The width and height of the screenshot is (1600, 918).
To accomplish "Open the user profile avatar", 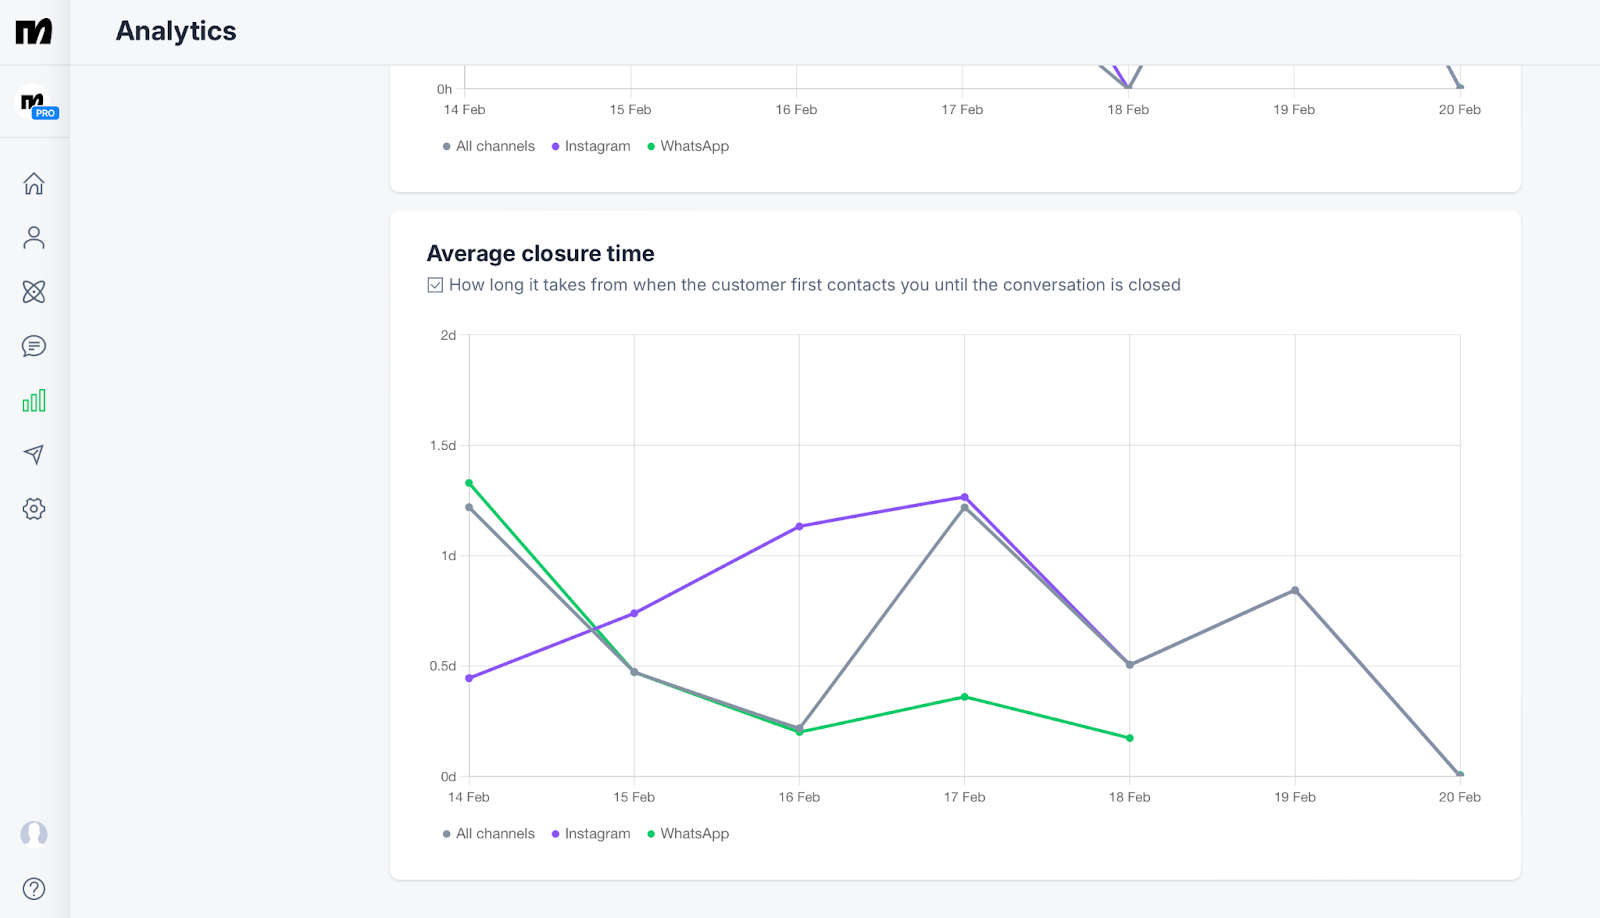I will [34, 834].
